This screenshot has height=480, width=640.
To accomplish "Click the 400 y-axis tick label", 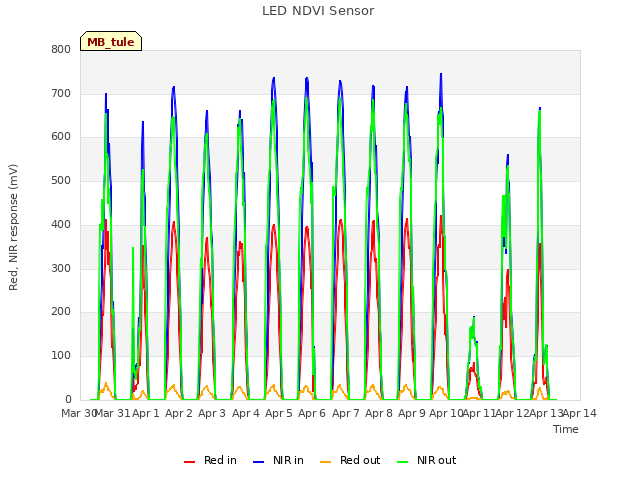I will coord(61,224).
